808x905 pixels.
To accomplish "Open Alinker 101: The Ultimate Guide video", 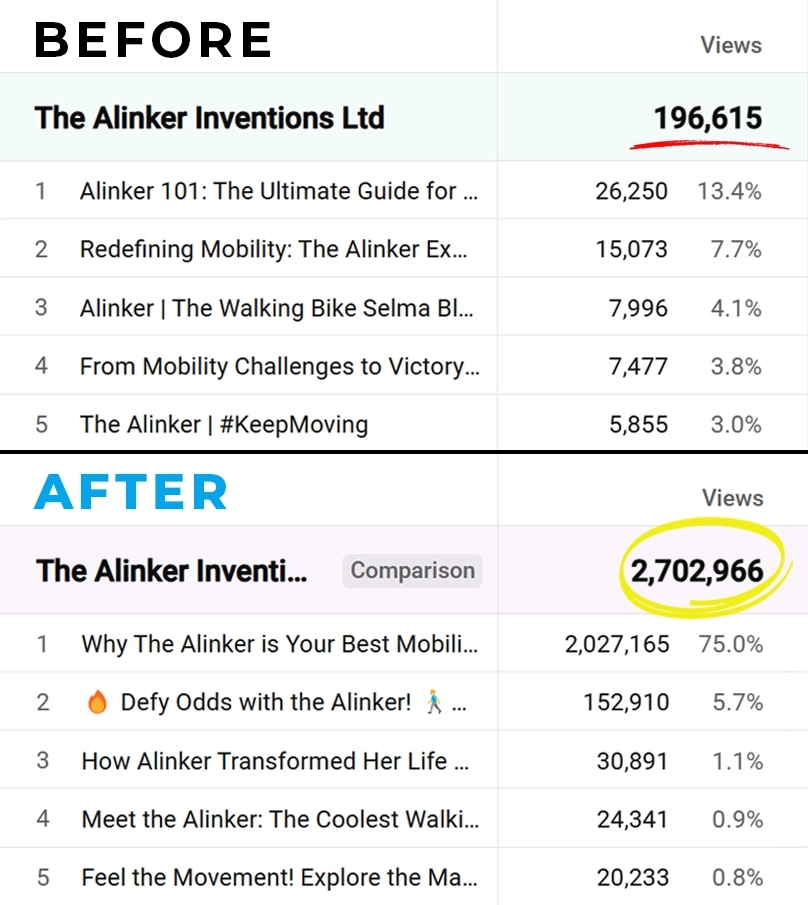I will tap(279, 191).
